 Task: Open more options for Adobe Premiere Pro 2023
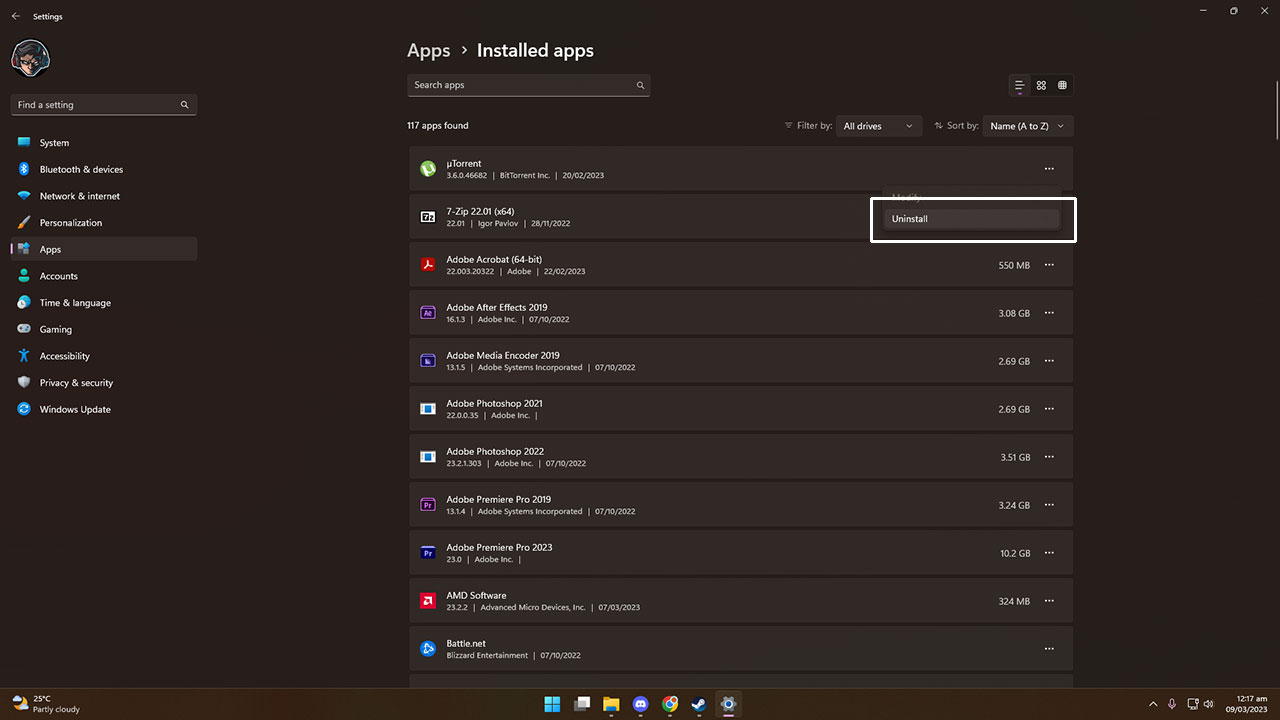click(x=1049, y=553)
